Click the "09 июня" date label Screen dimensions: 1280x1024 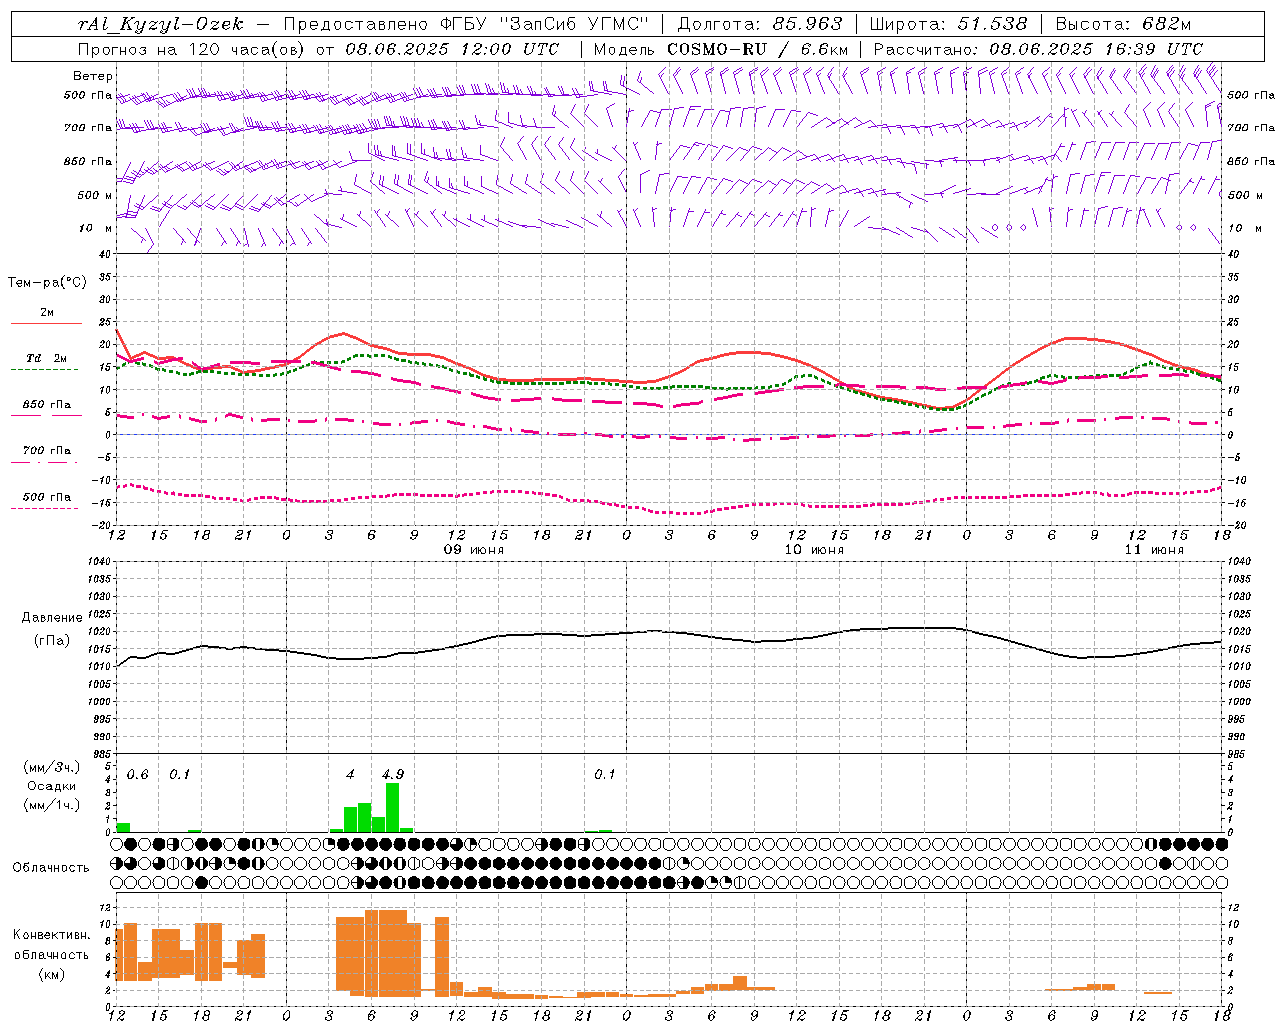pos(474,550)
